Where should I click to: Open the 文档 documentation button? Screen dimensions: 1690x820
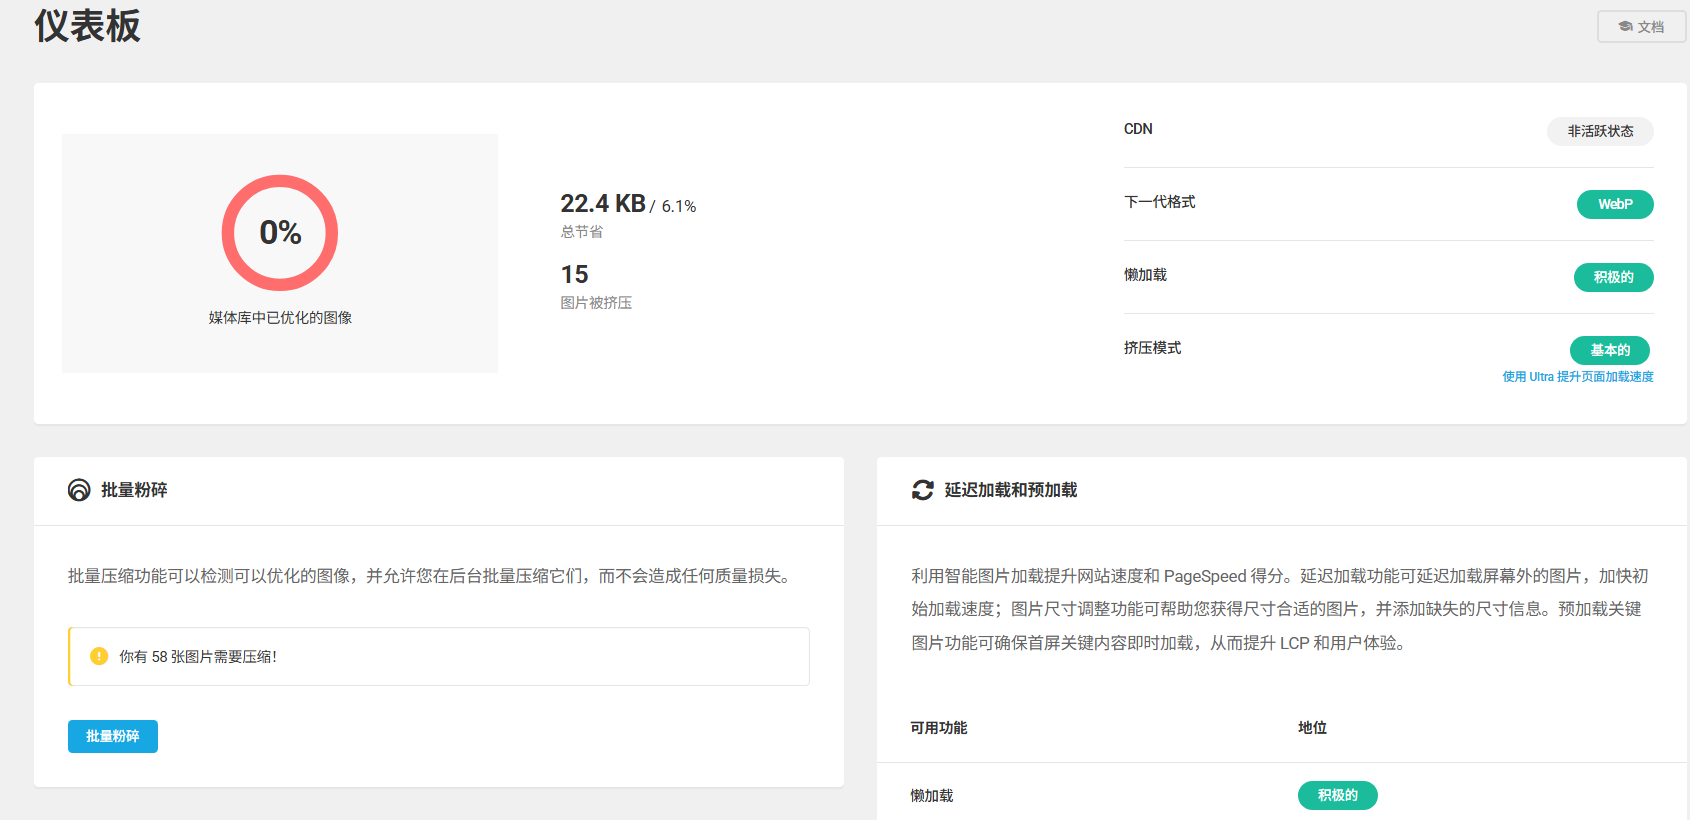1641,27
